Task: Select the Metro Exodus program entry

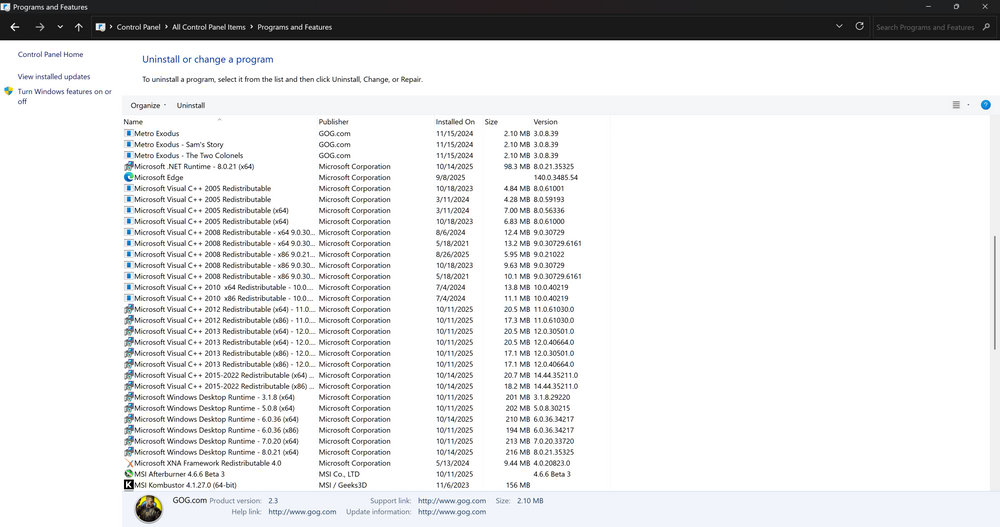Action: point(156,133)
